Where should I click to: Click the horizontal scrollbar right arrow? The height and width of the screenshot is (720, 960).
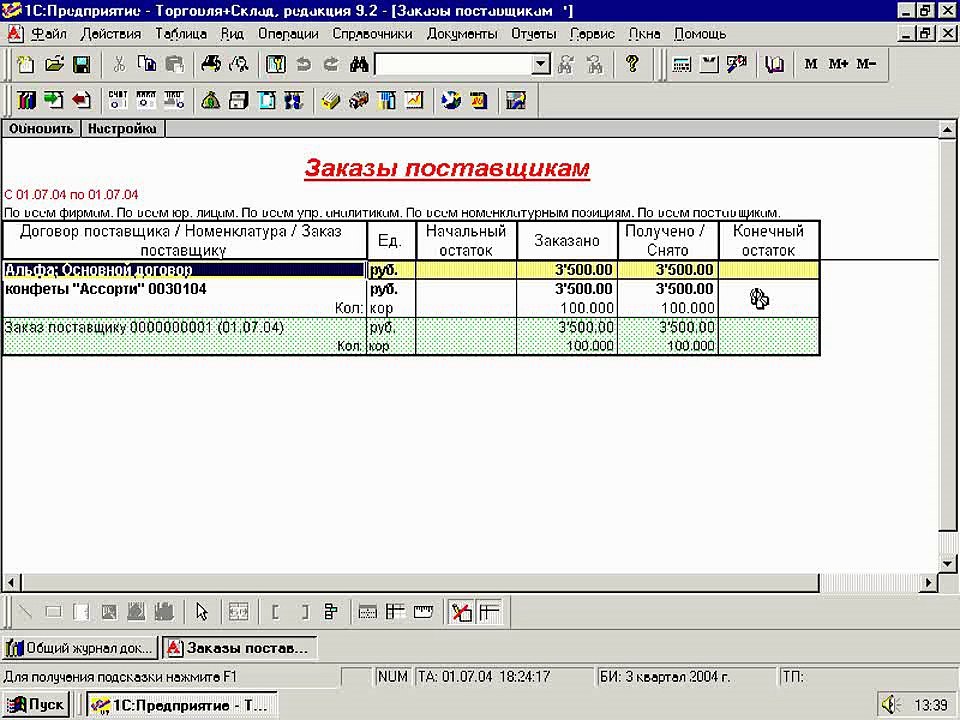coord(929,582)
